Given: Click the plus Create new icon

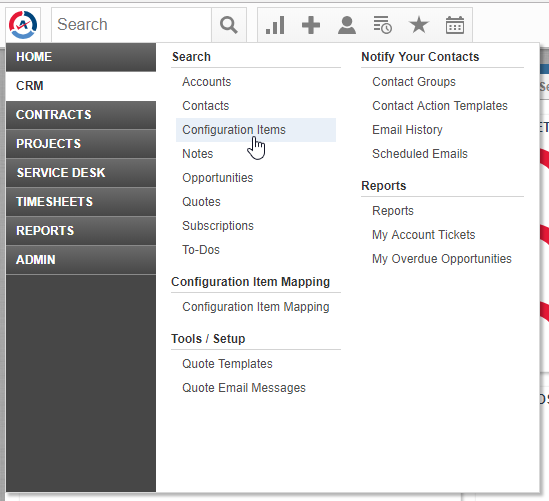Looking at the screenshot, I should pos(311,25).
